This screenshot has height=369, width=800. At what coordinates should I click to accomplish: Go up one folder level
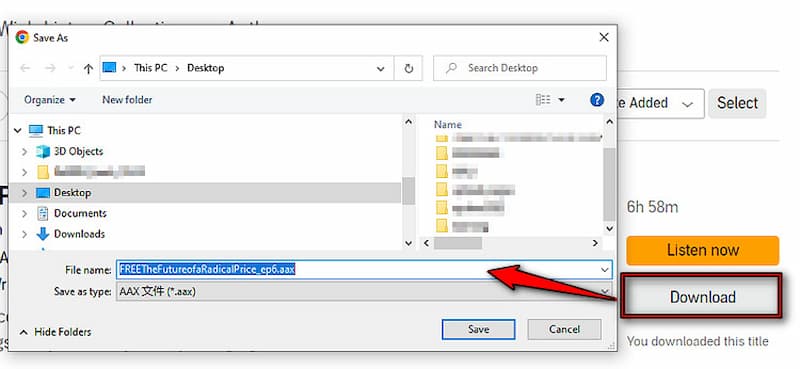[88, 68]
